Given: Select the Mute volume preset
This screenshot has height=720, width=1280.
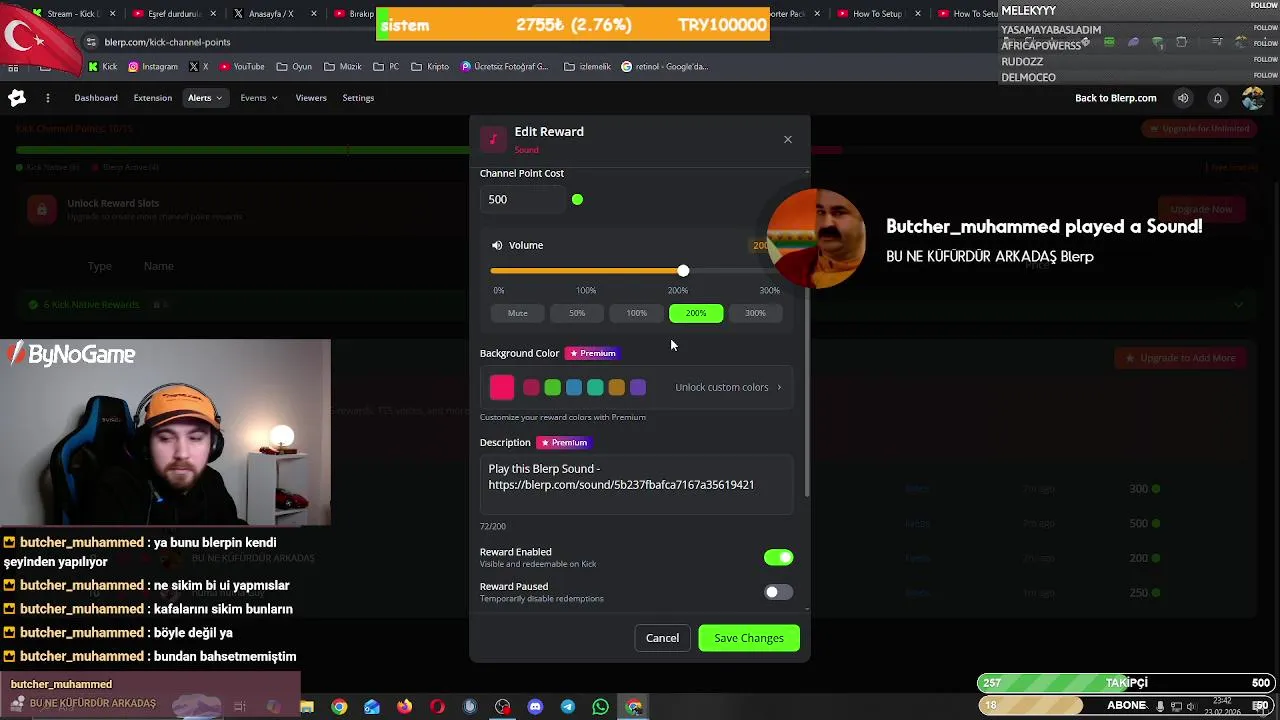Looking at the screenshot, I should 517,314.
